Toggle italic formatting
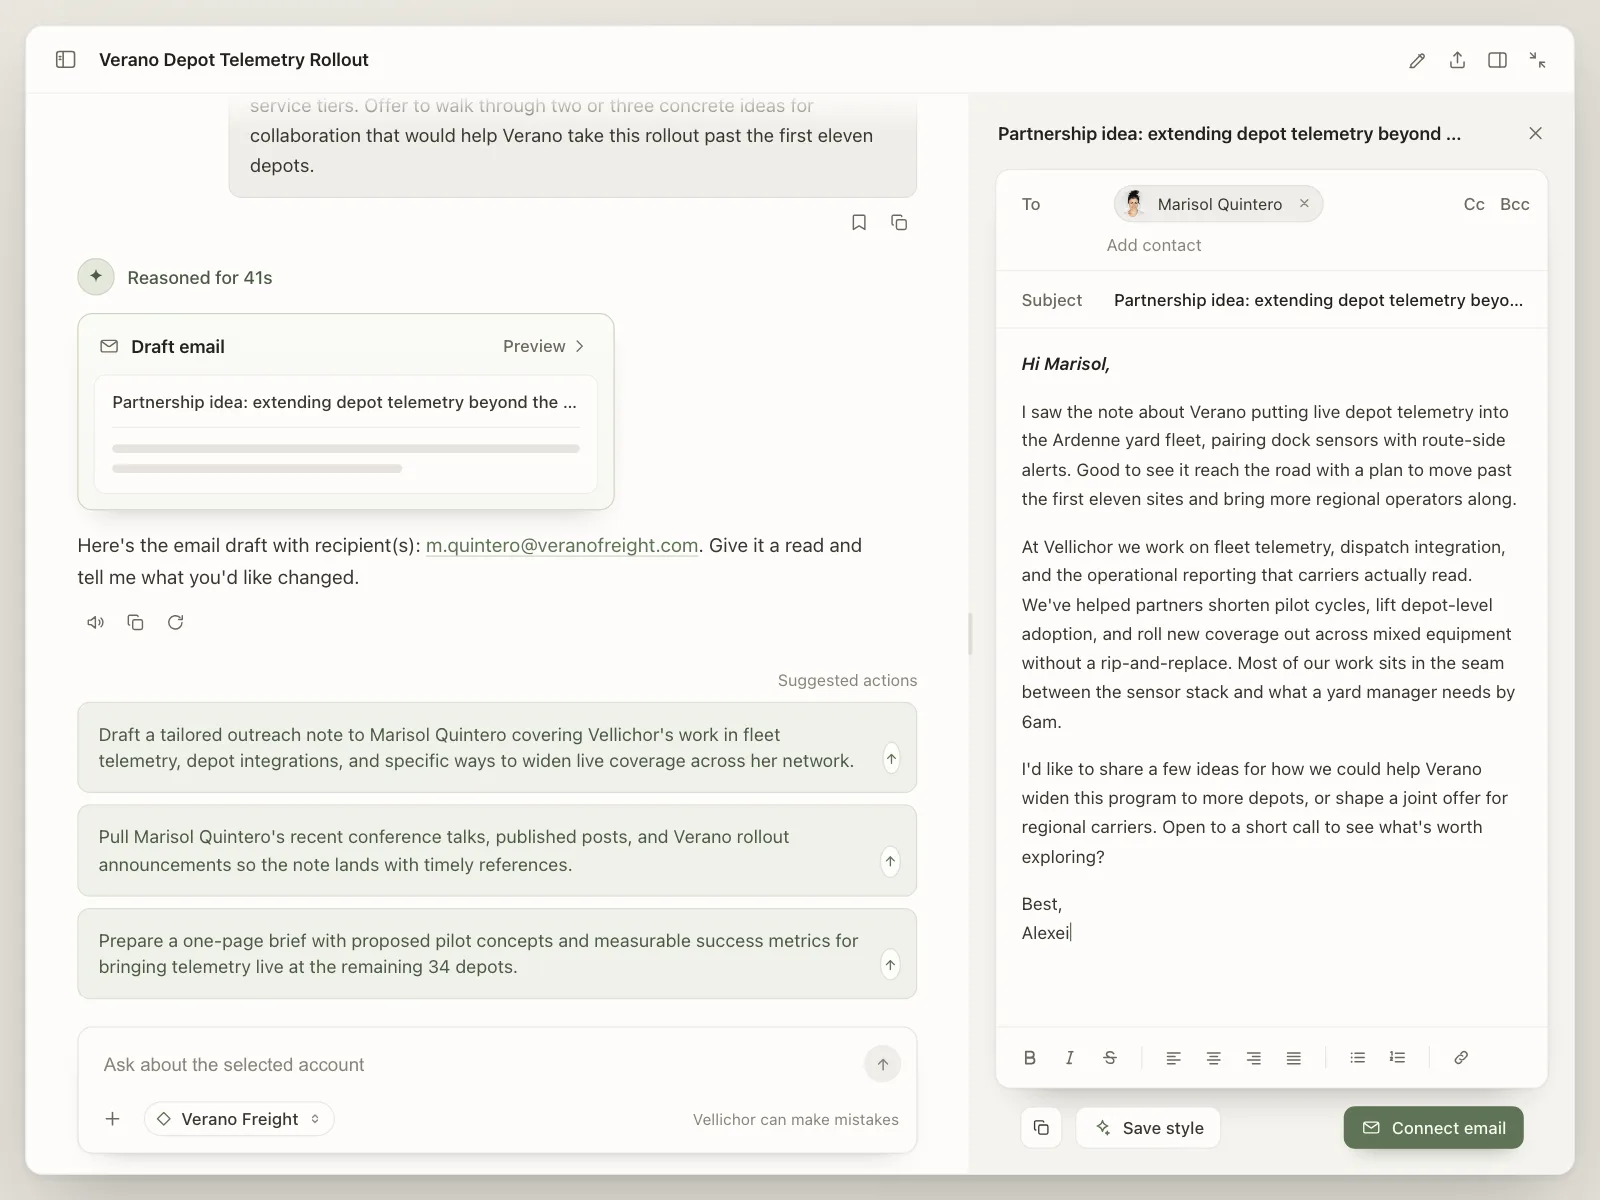Image resolution: width=1600 pixels, height=1200 pixels. coord(1070,1057)
